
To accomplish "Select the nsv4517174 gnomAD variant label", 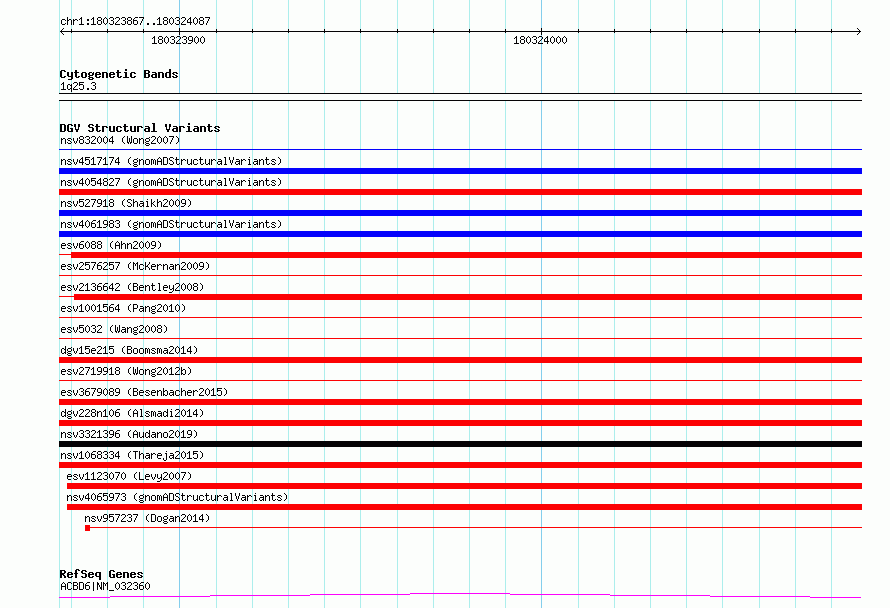I will (x=171, y=161).
